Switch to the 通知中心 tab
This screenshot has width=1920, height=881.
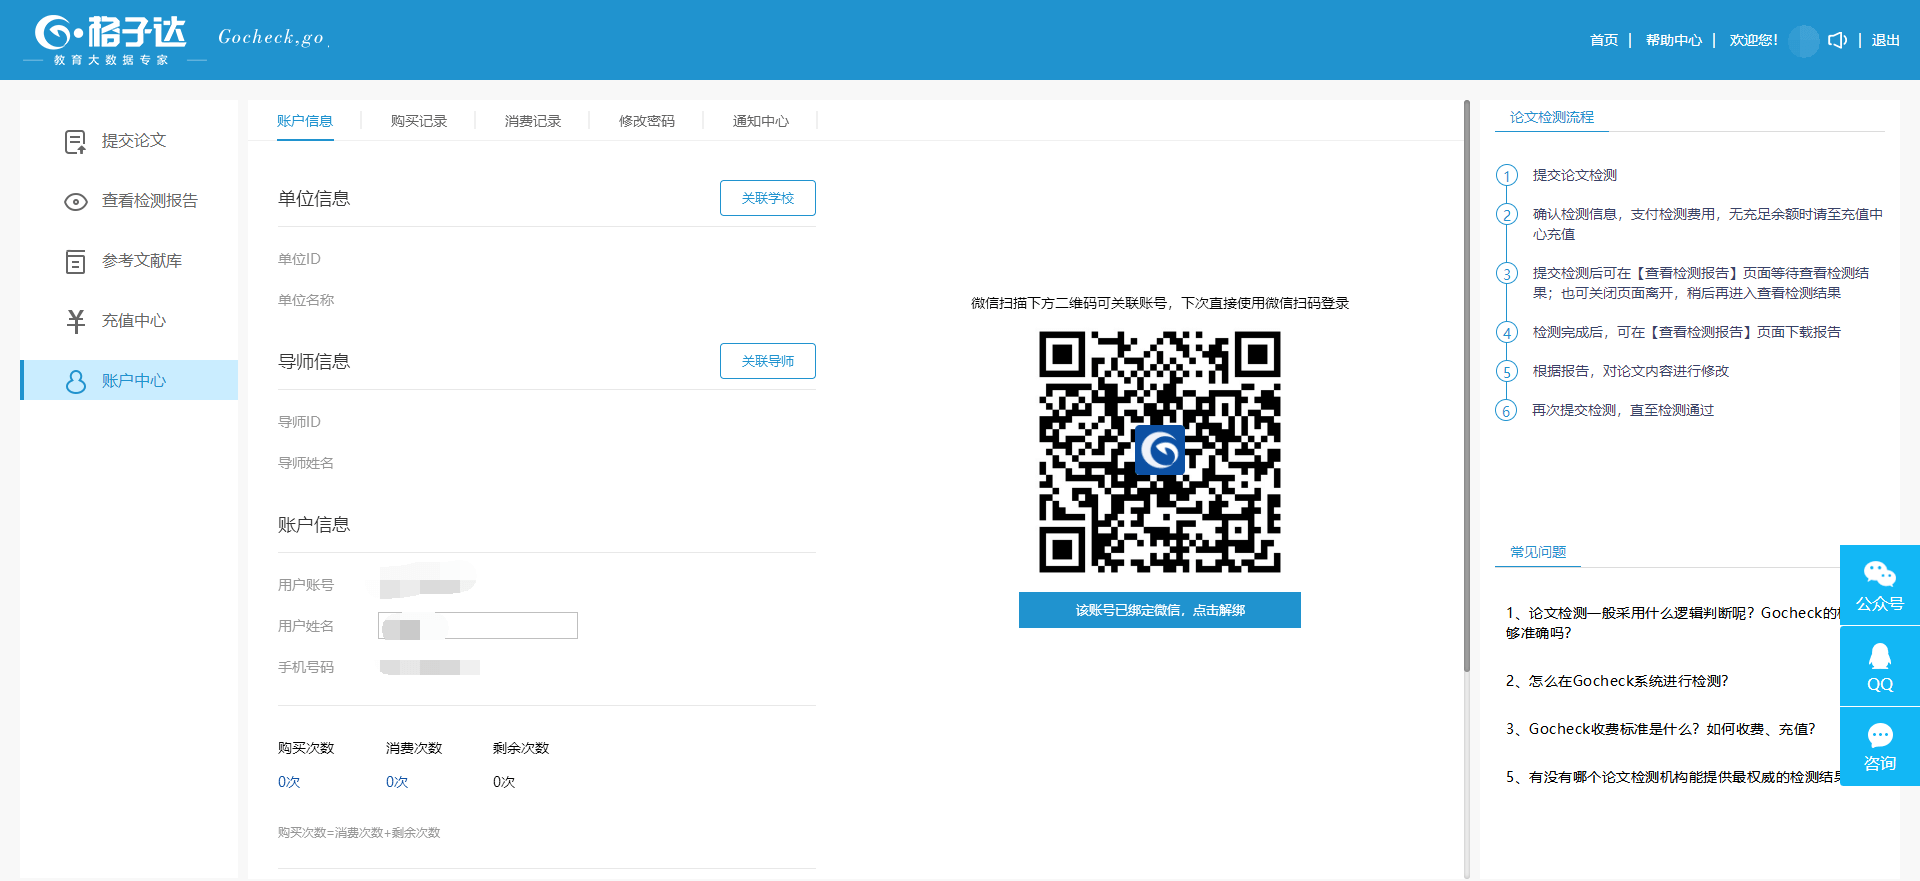point(761,121)
